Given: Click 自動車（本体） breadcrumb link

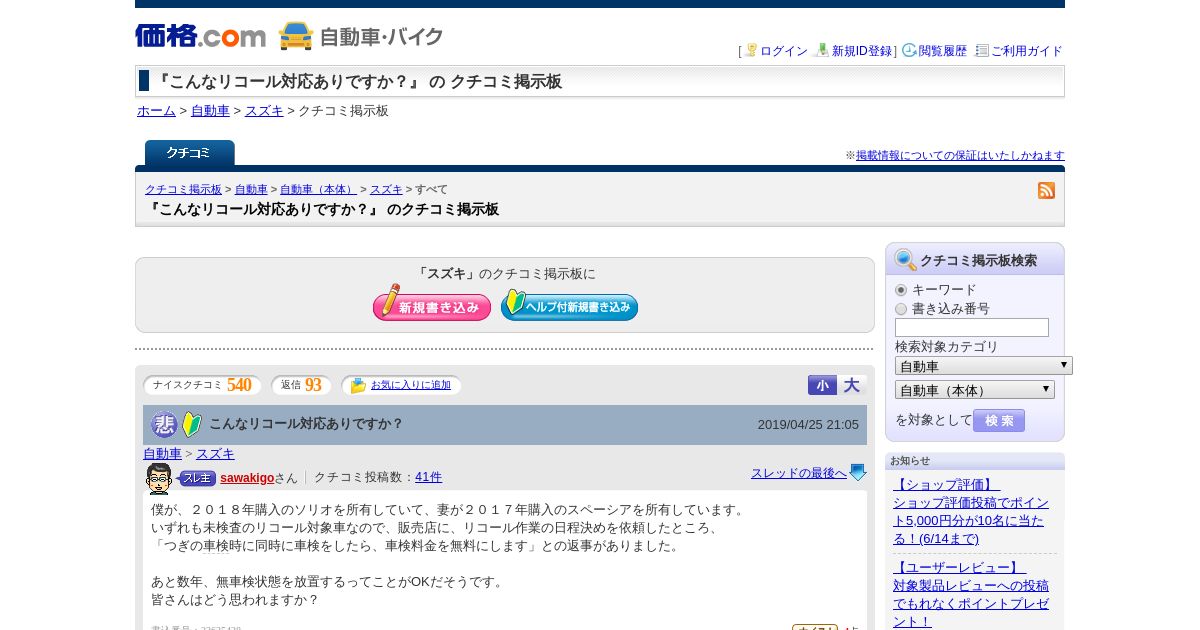Looking at the screenshot, I should [318, 190].
